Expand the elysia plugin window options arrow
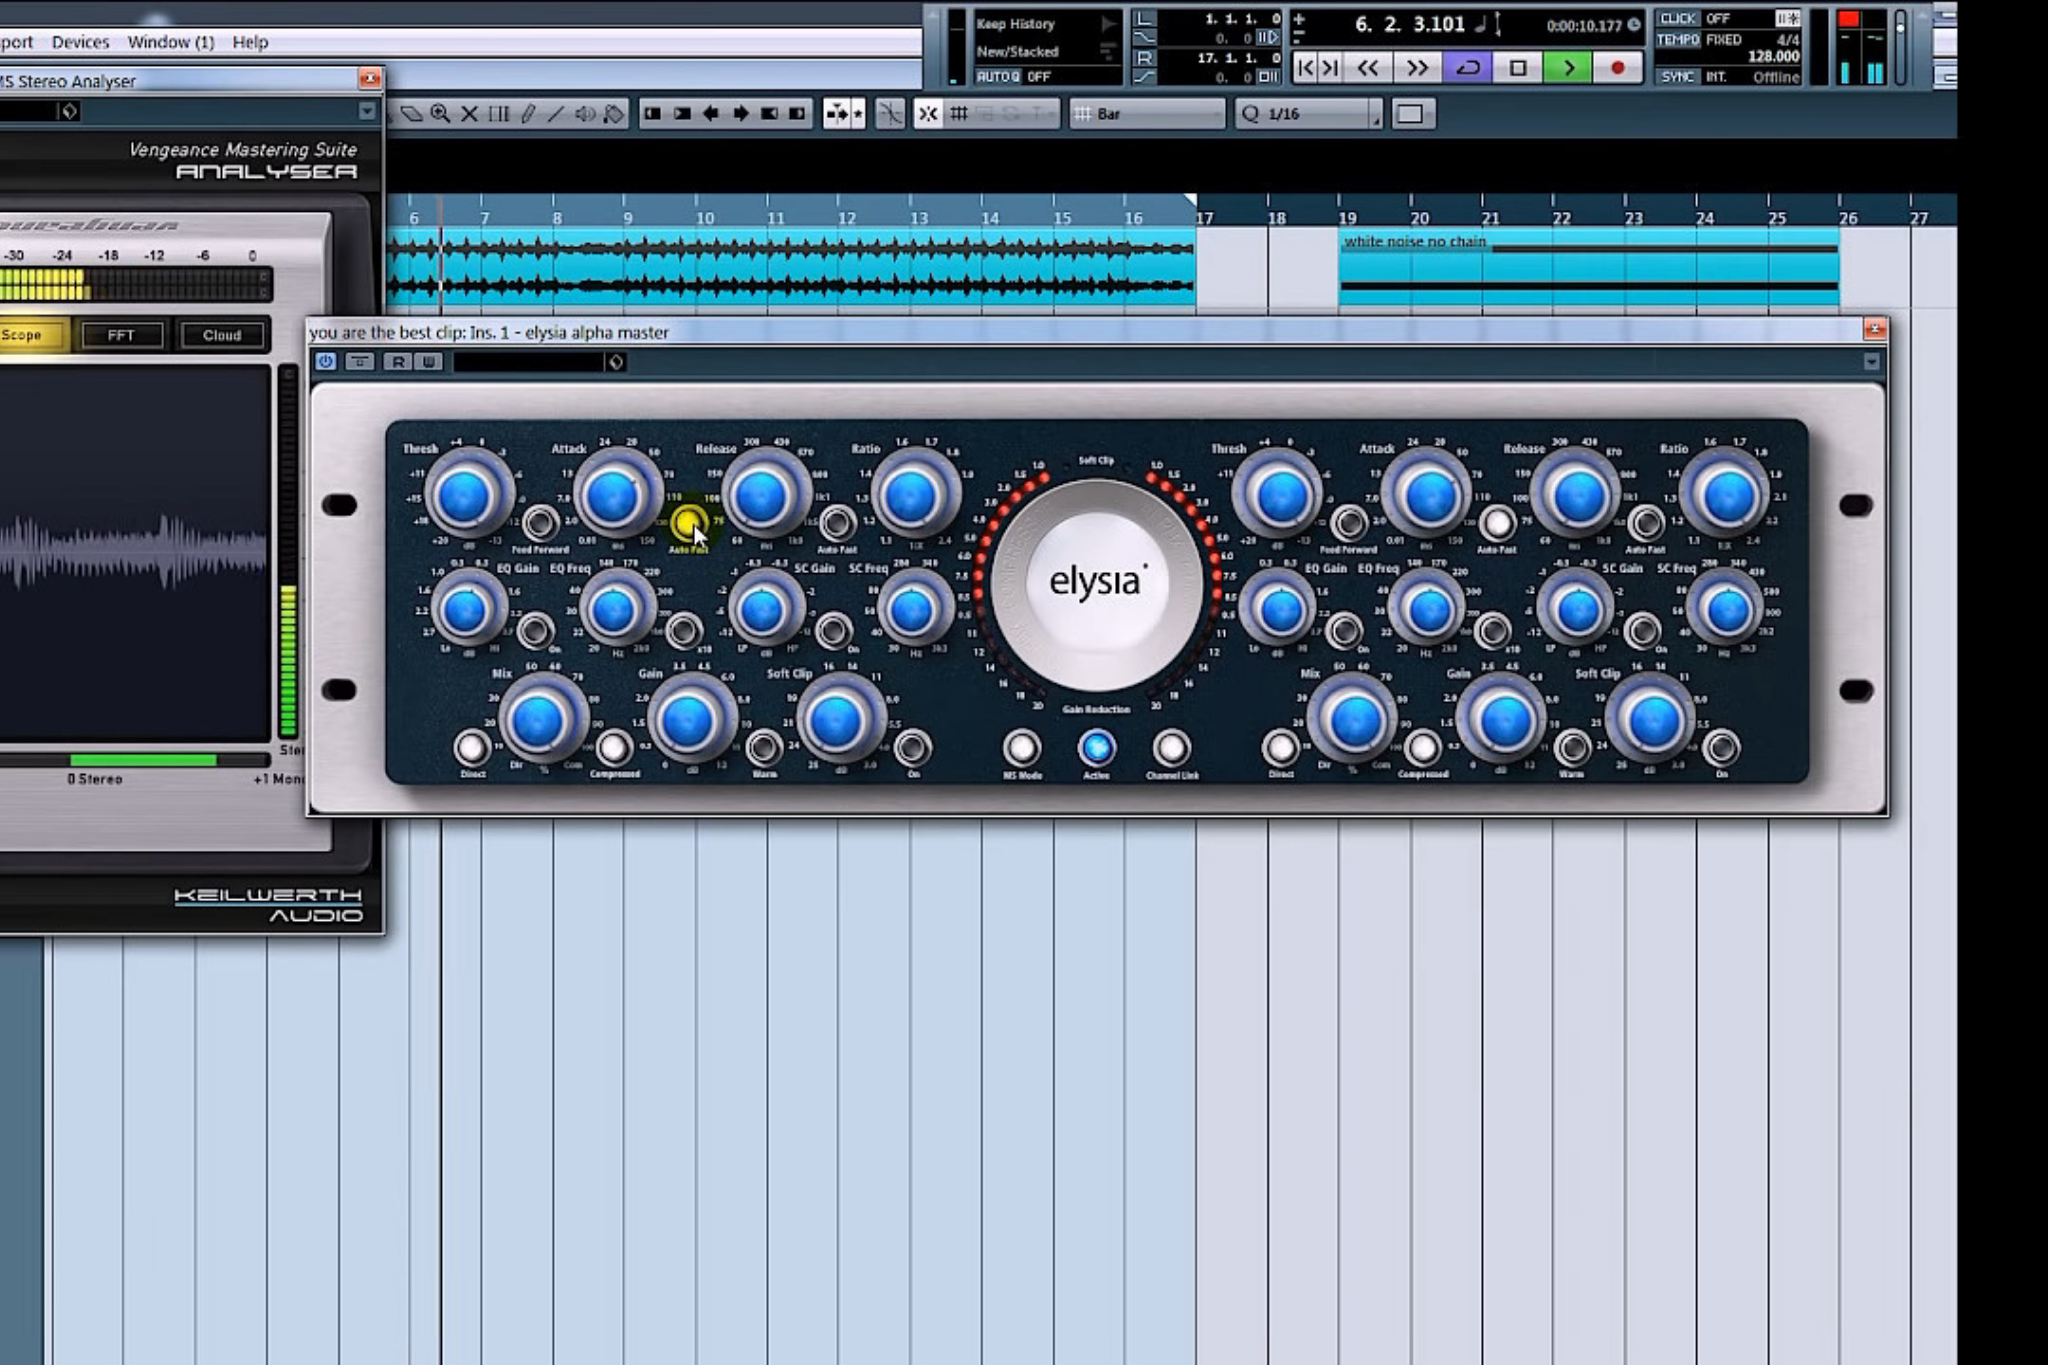 (1871, 362)
